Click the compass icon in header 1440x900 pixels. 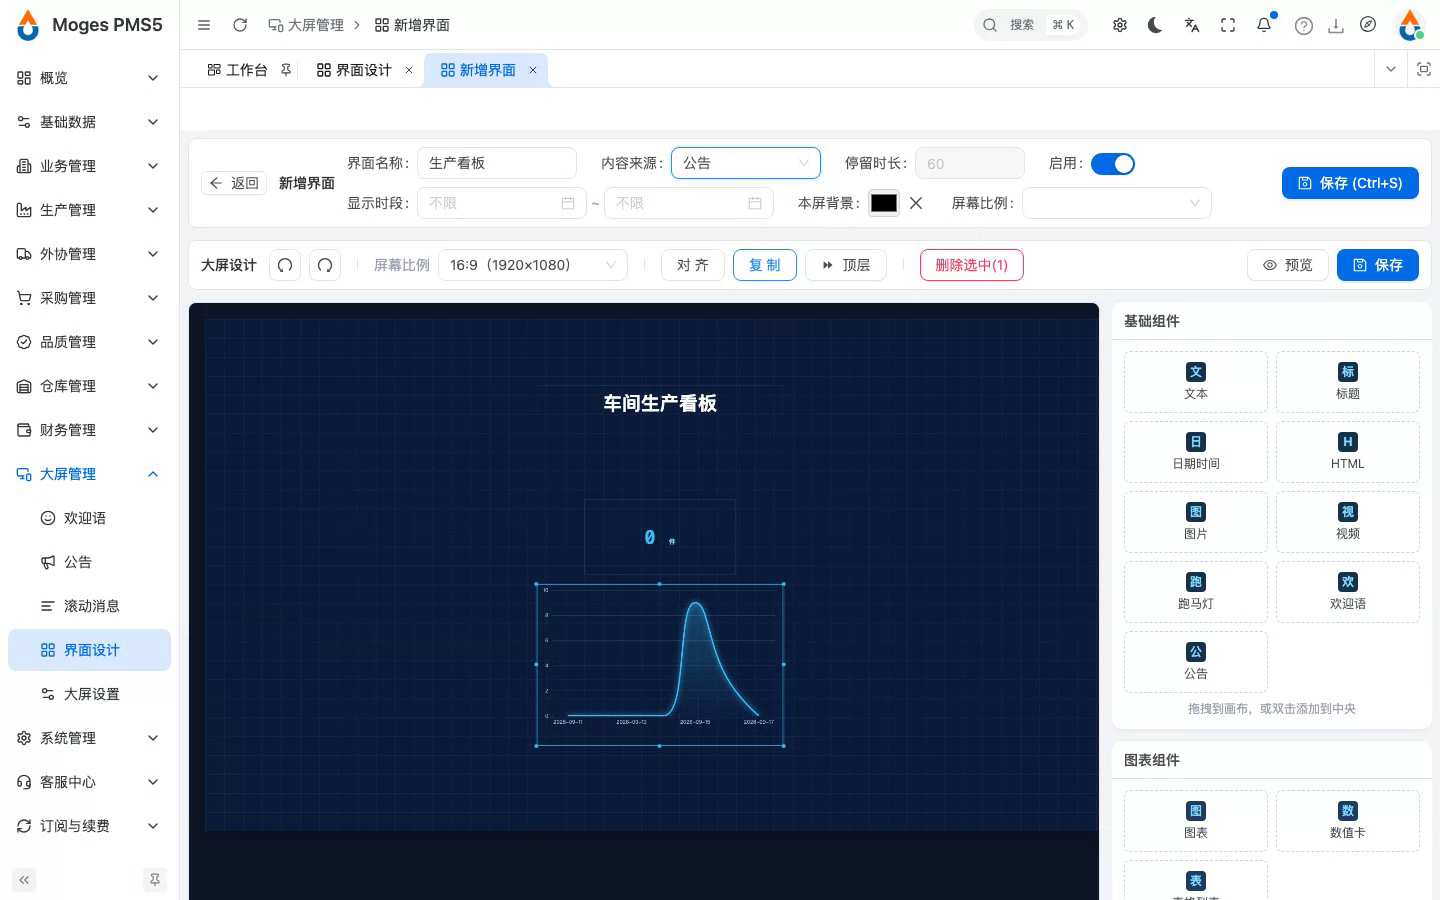[x=1368, y=25]
